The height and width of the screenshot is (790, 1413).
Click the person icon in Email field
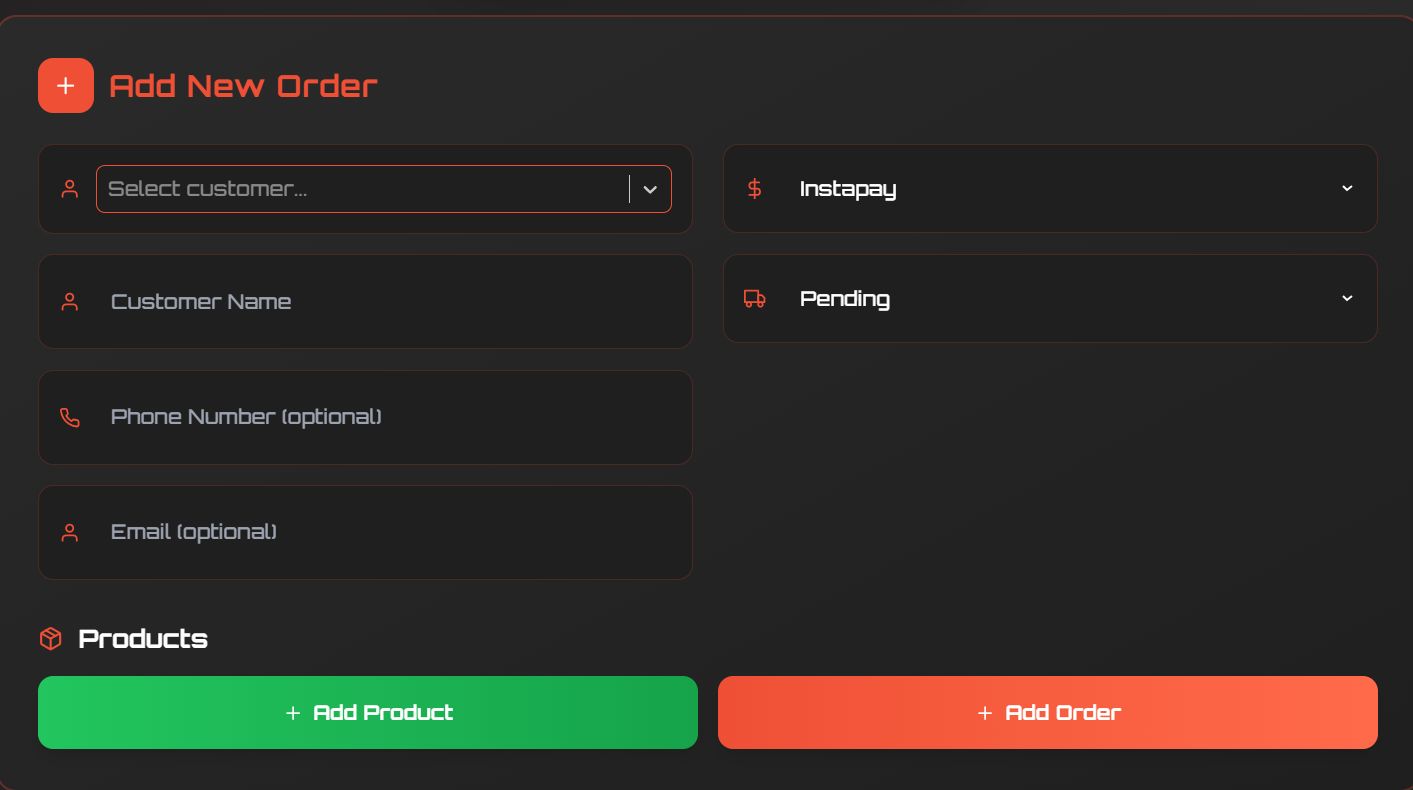click(x=70, y=533)
